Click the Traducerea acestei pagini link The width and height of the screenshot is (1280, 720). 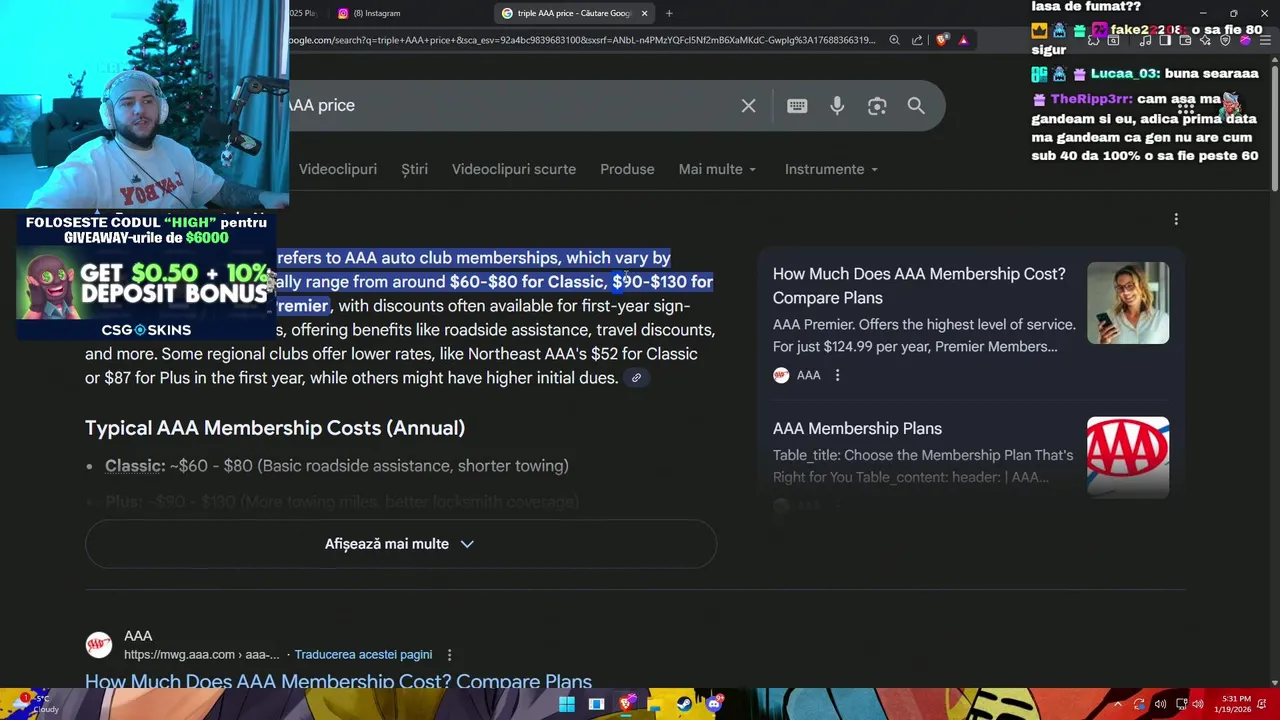[x=363, y=654]
